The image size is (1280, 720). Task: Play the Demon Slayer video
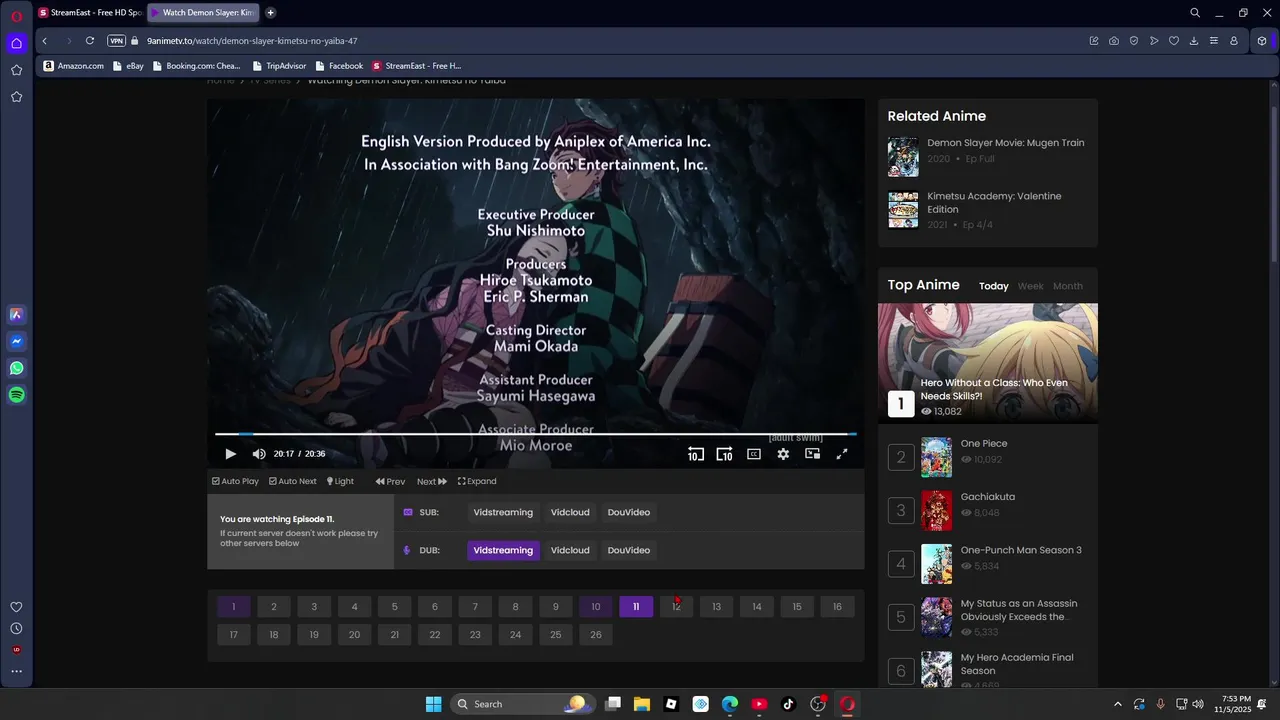tap(230, 454)
